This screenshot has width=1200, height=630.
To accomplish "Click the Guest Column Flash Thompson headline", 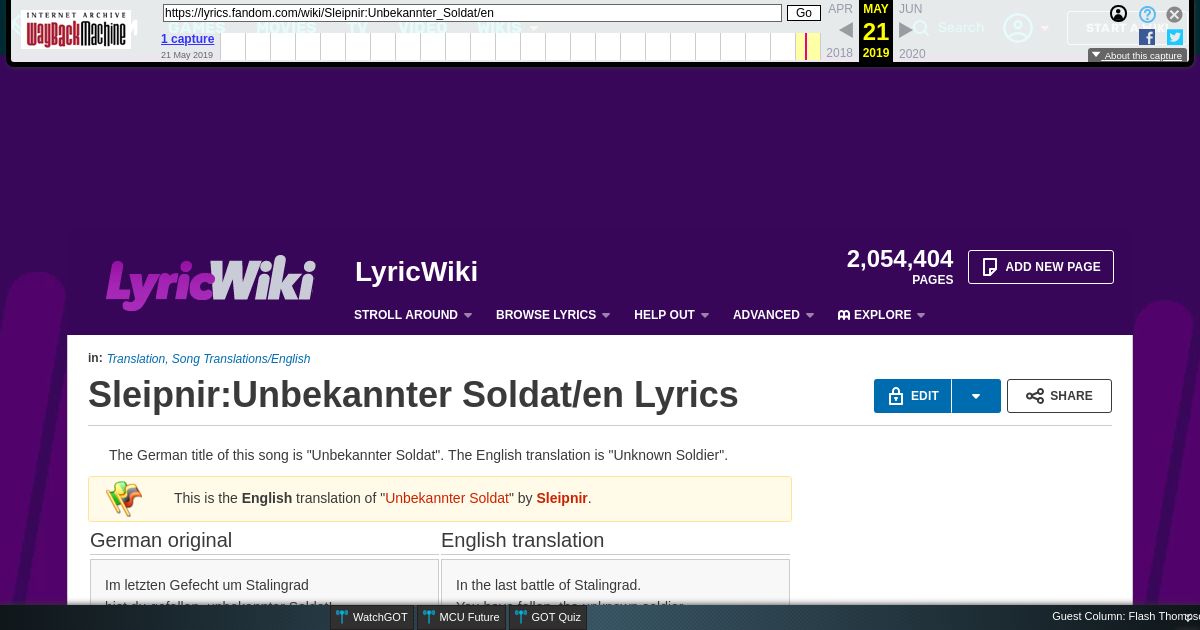I will pos(1125,617).
